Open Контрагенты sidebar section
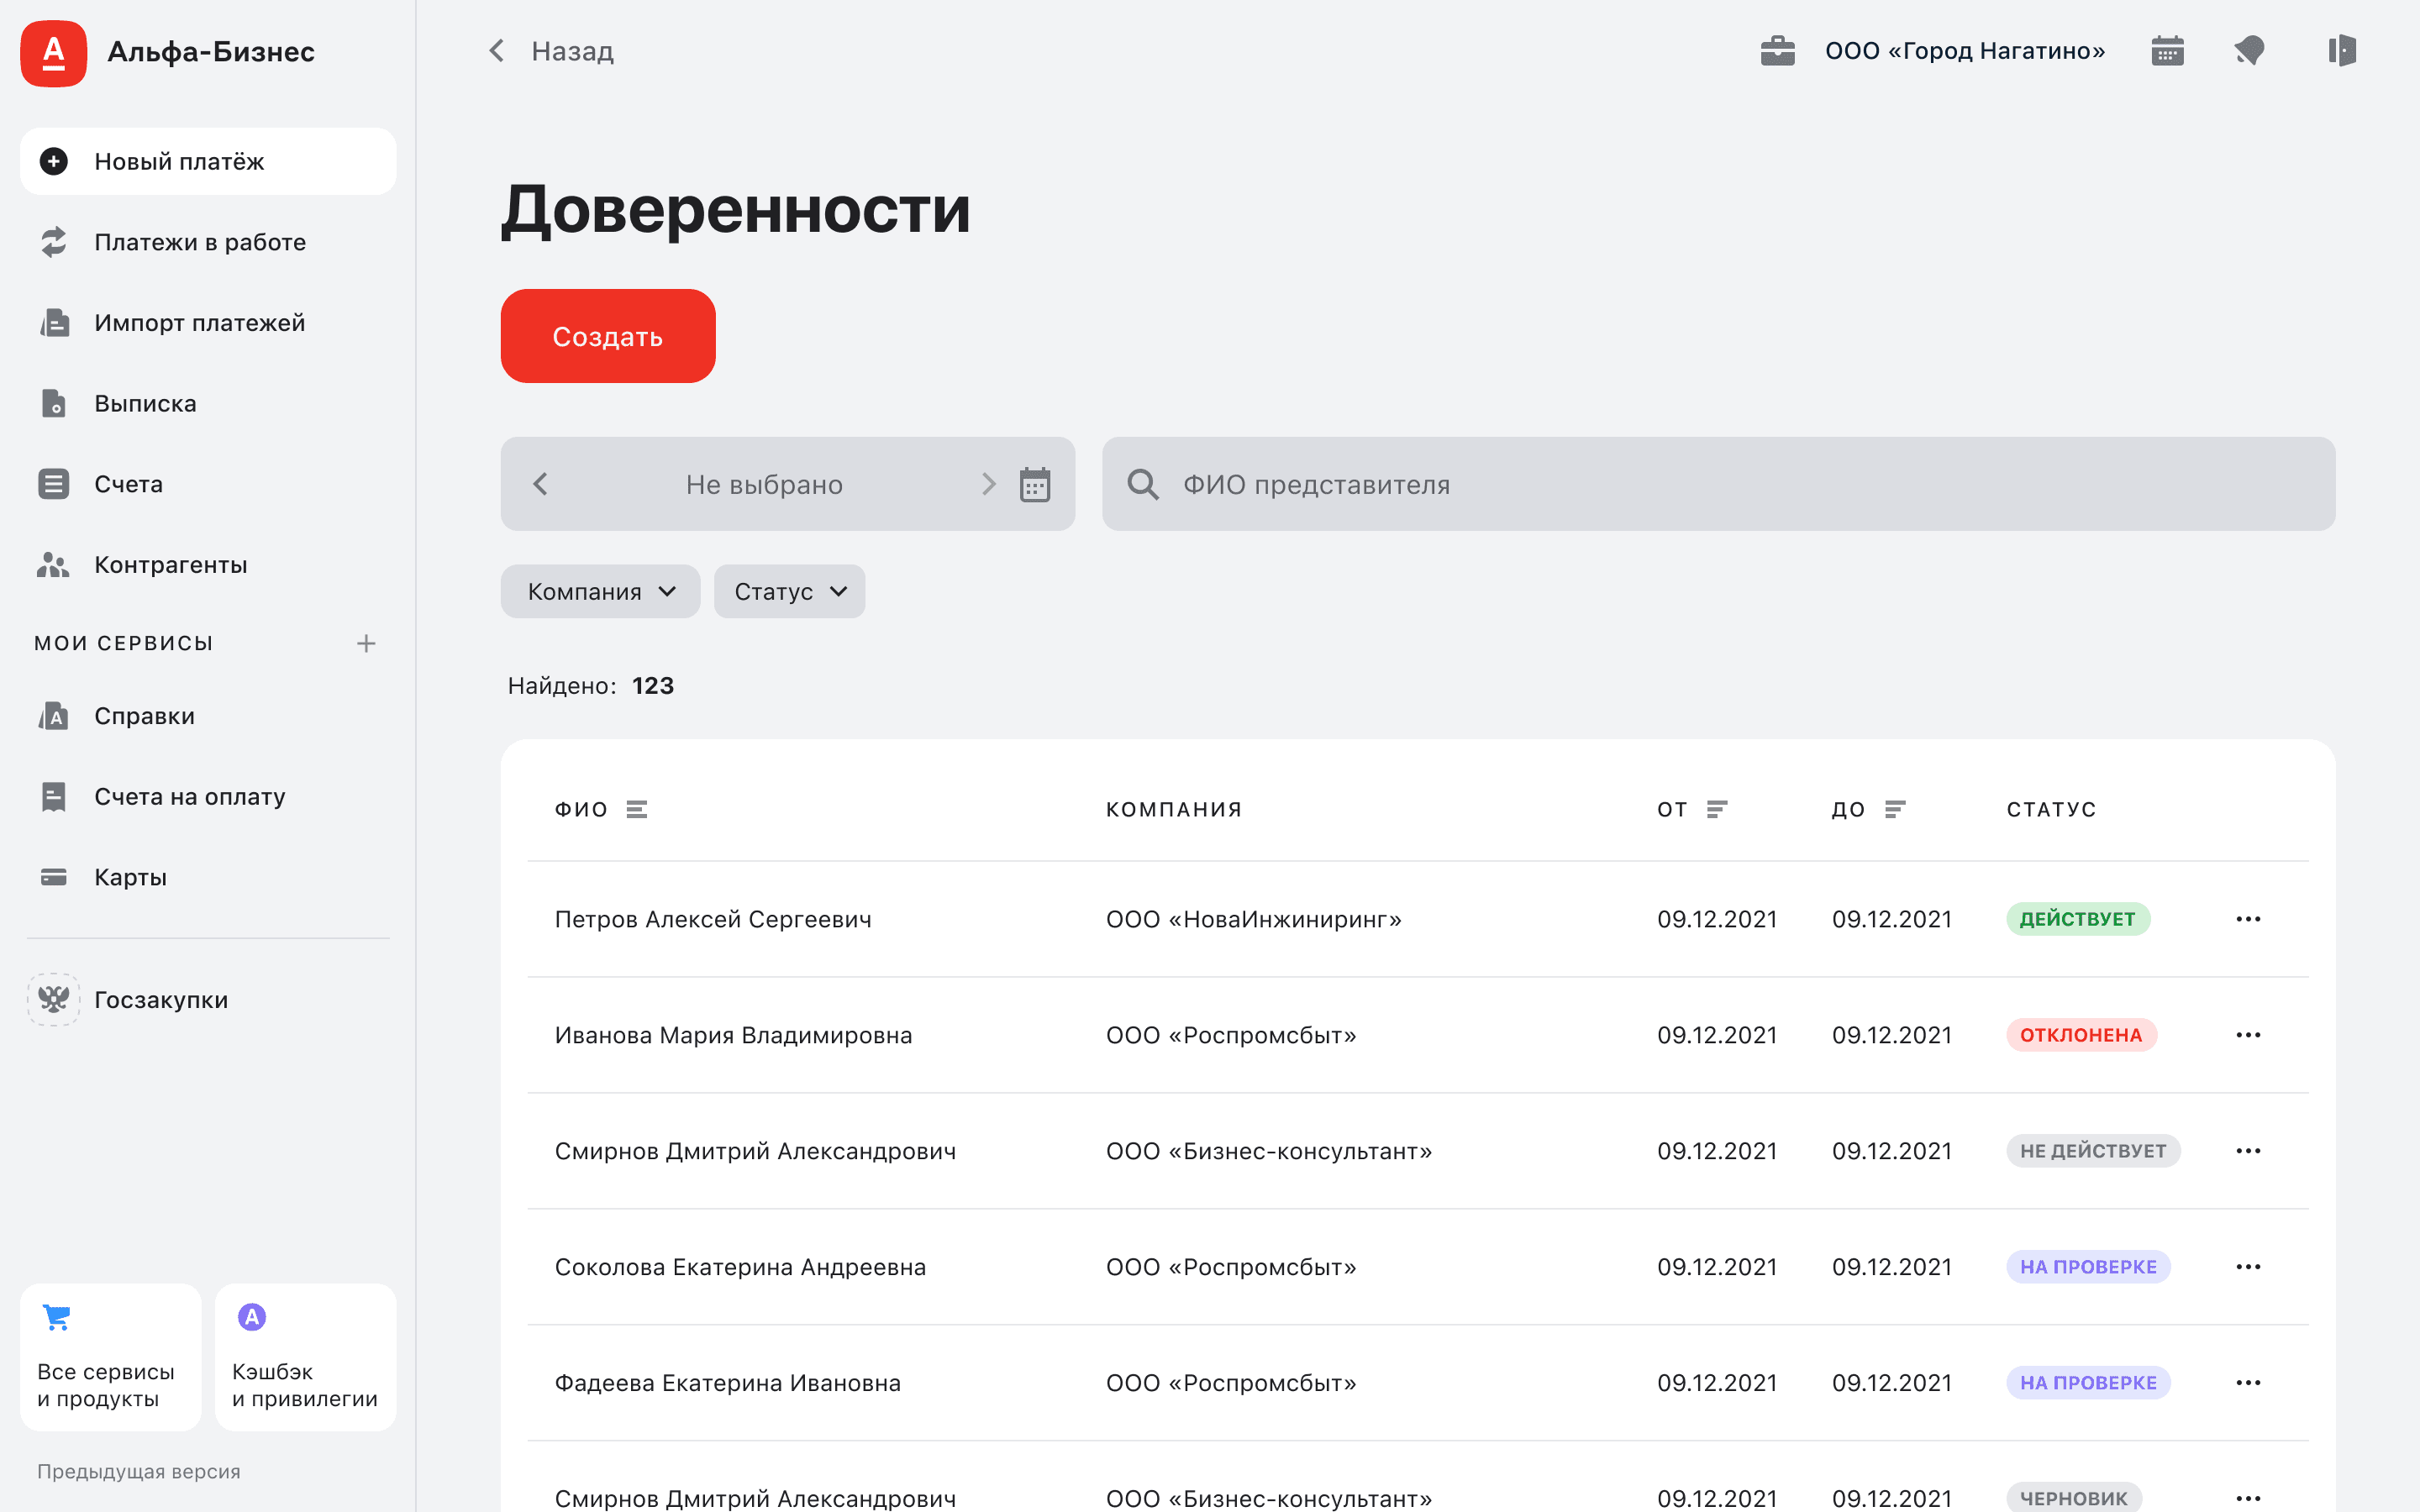2420x1512 pixels. pyautogui.click(x=170, y=565)
